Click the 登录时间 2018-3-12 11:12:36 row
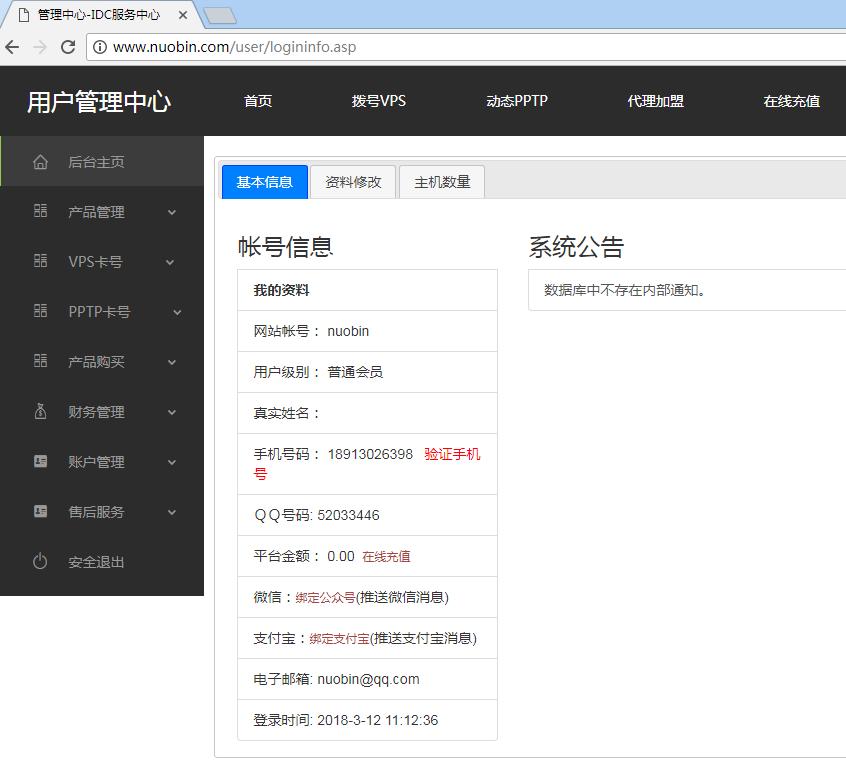This screenshot has width=846, height=760. [x=367, y=720]
